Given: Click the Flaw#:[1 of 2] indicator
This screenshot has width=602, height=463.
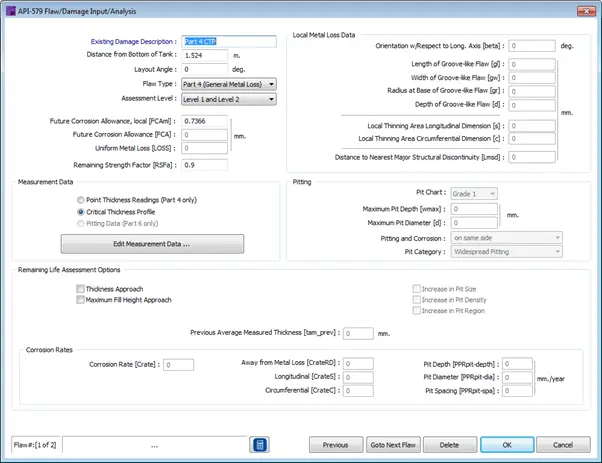Looking at the screenshot, I should (x=35, y=445).
